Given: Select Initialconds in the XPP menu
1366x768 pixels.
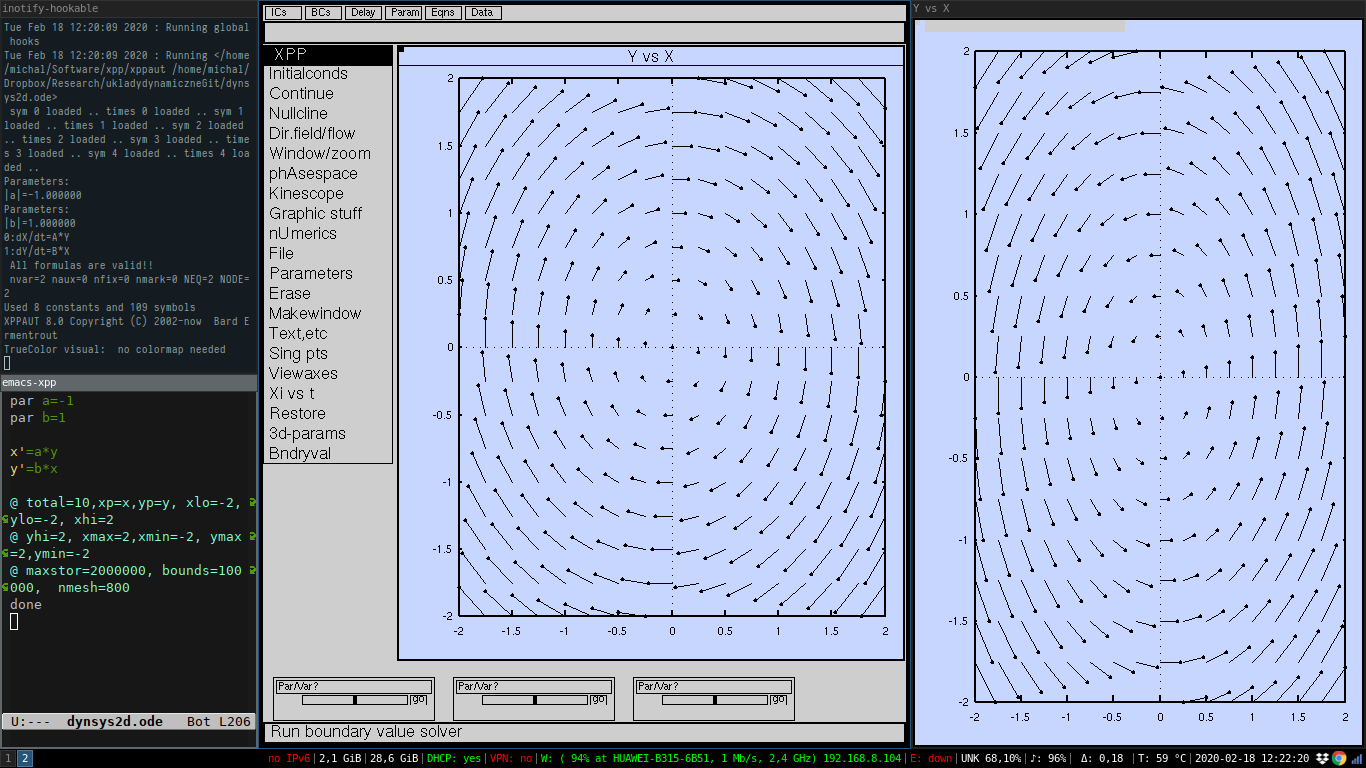Looking at the screenshot, I should click(x=328, y=74).
